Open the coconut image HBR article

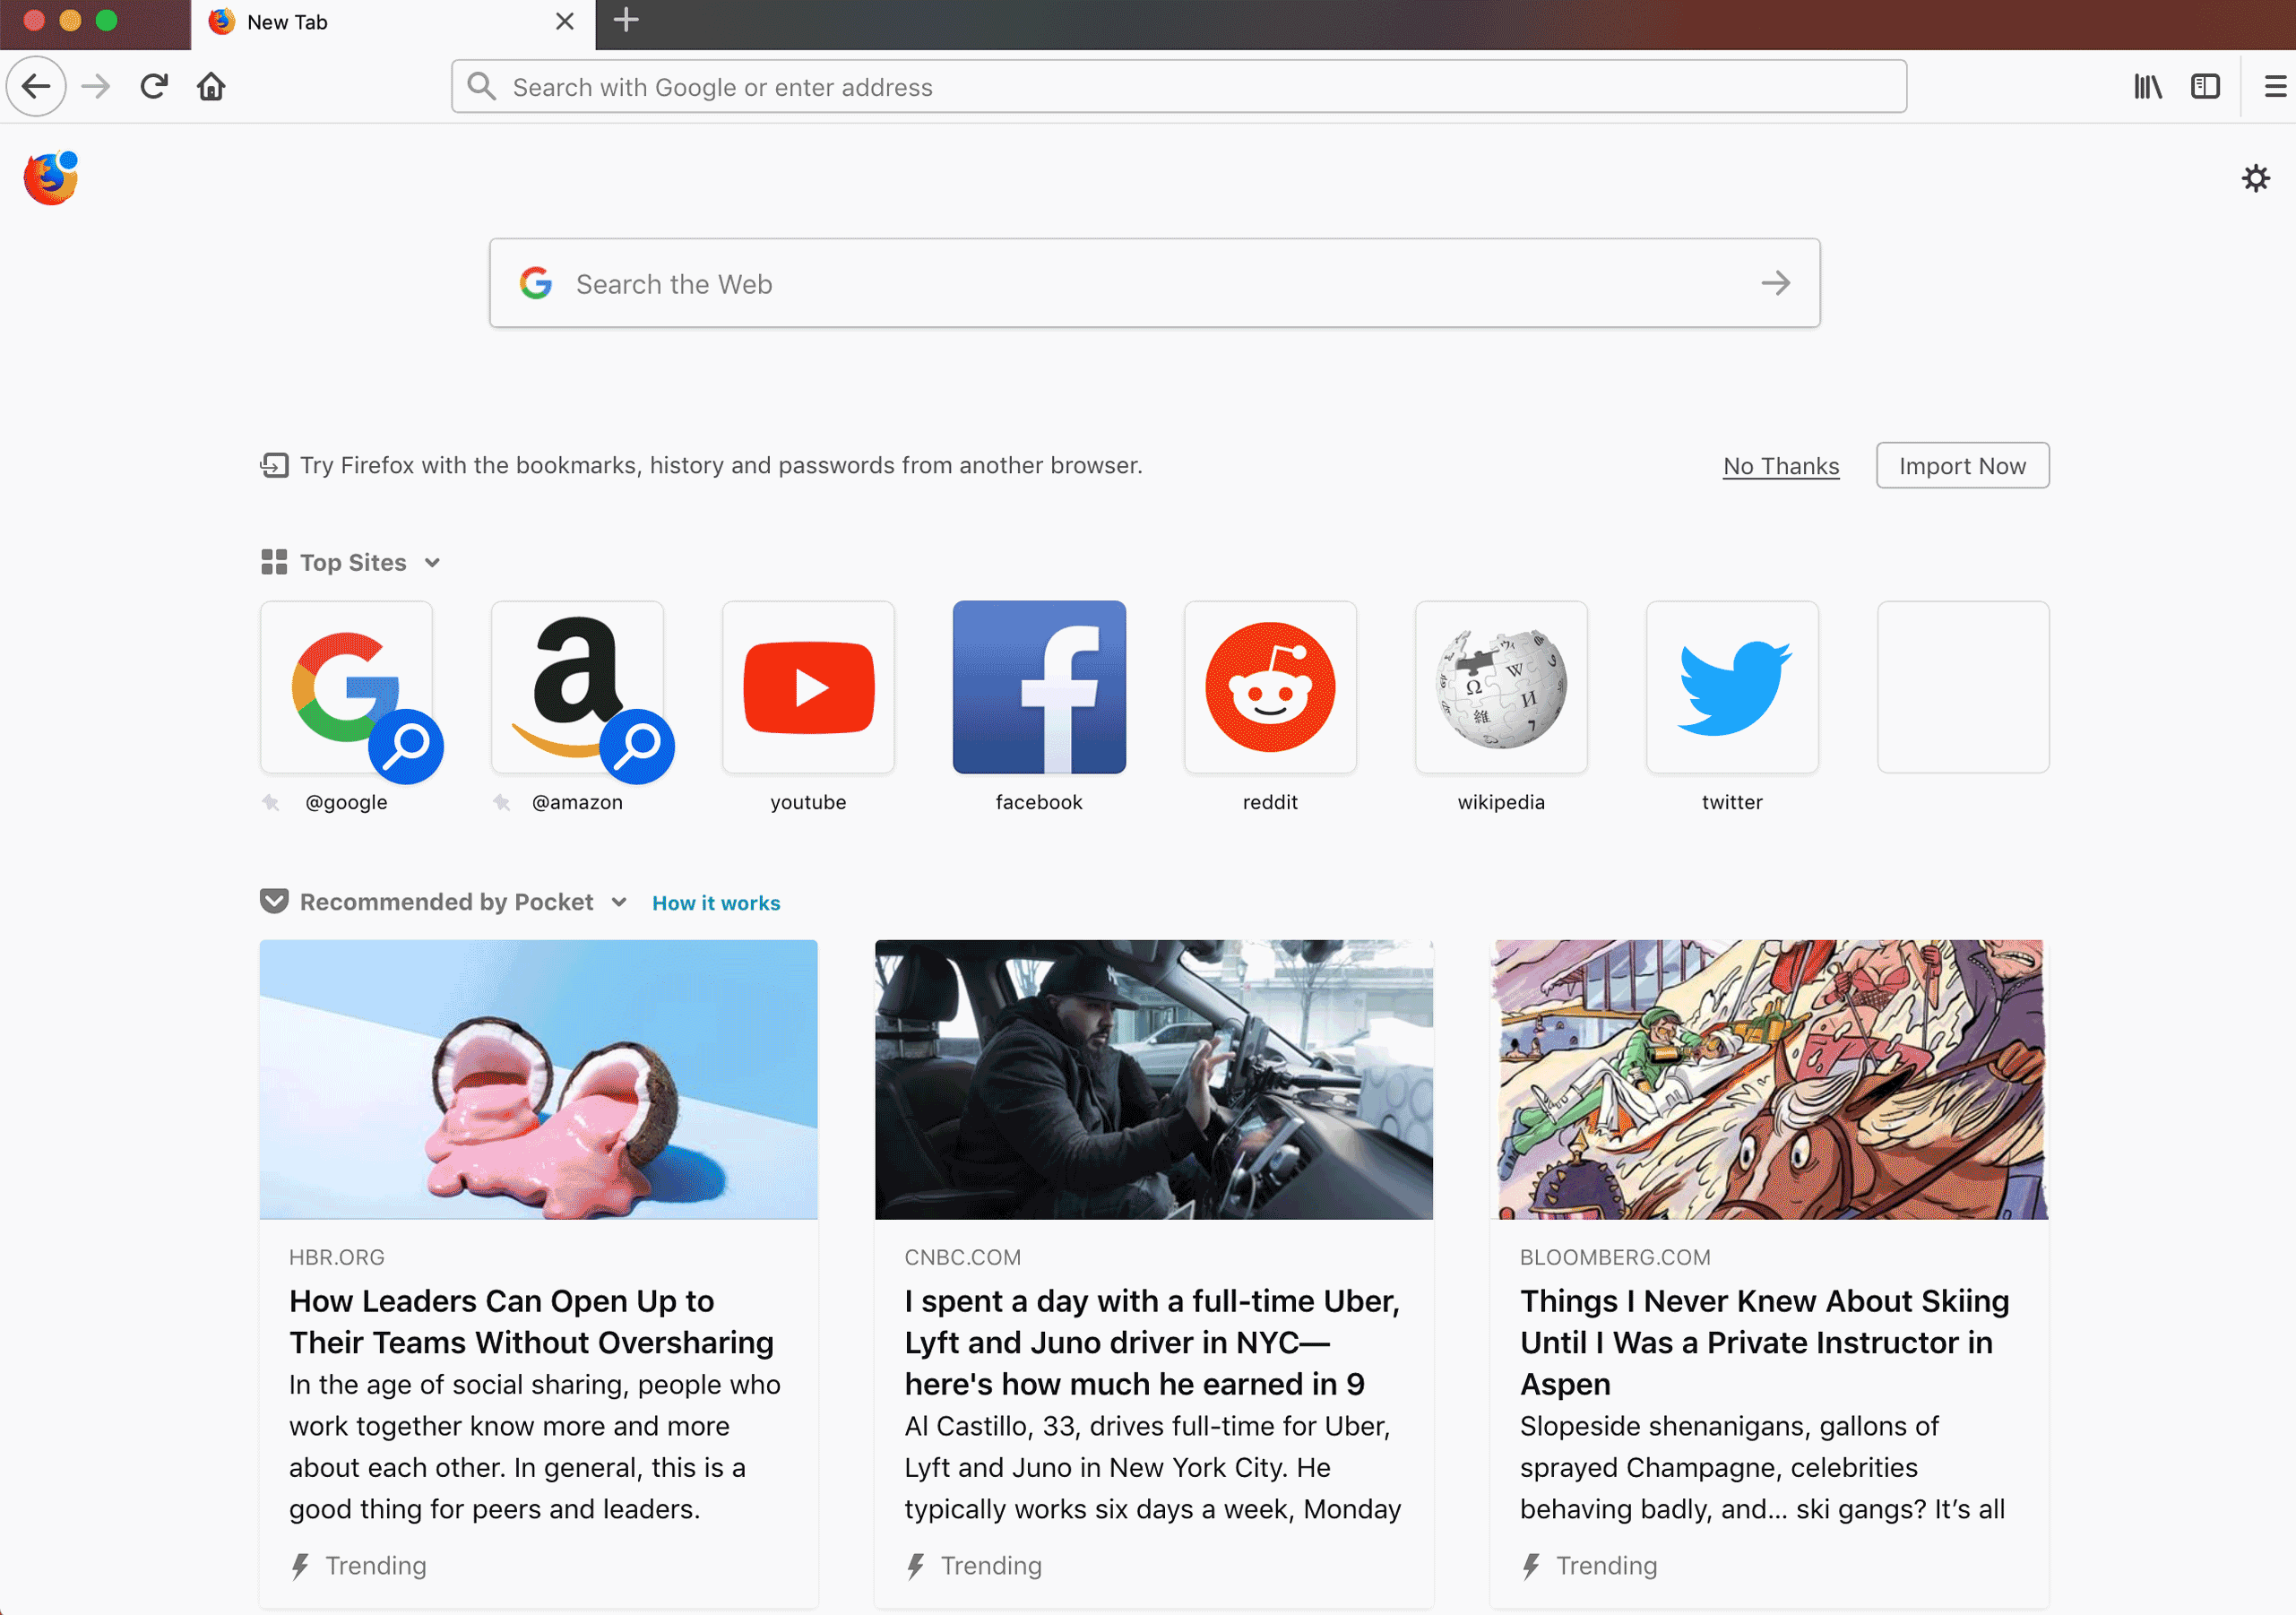[x=538, y=1079]
